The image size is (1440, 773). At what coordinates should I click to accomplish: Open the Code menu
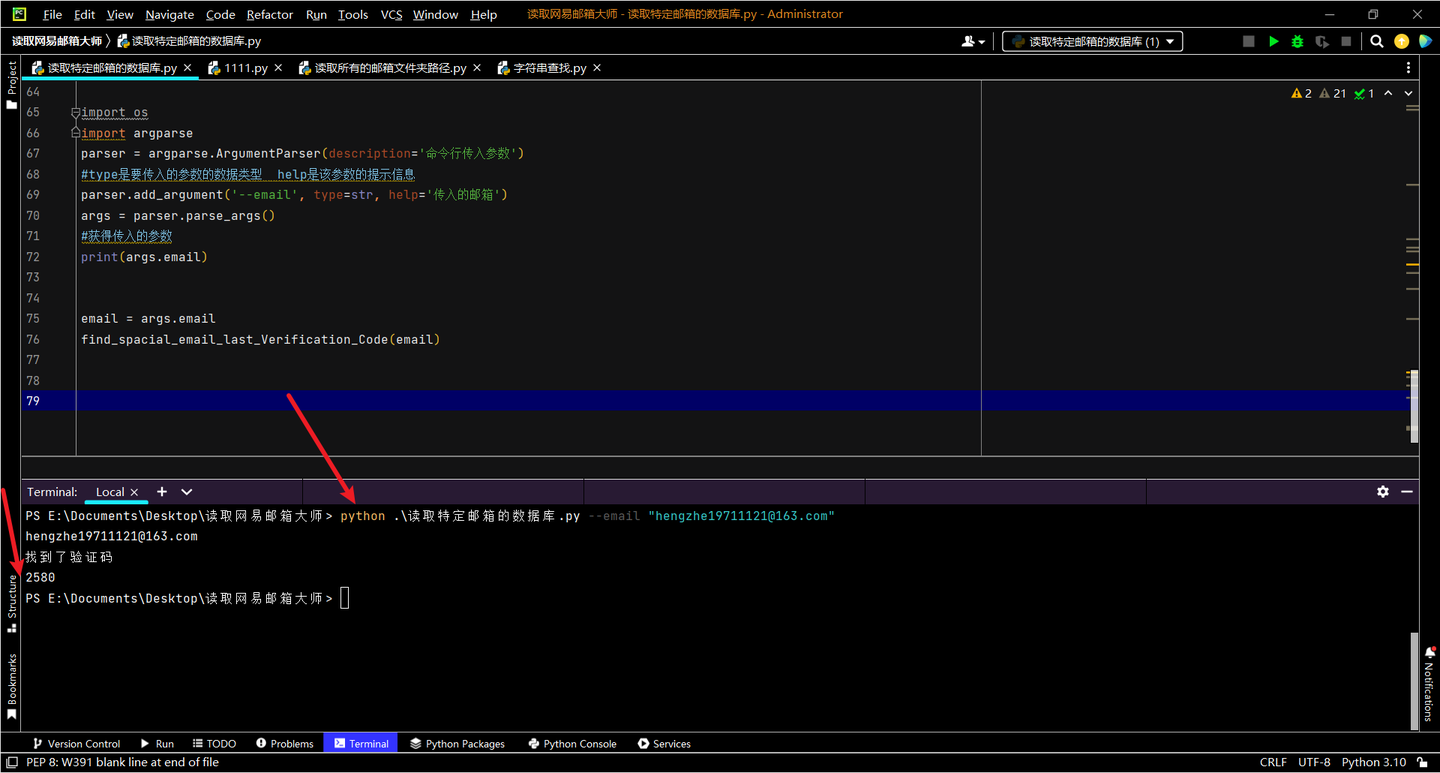tap(220, 15)
